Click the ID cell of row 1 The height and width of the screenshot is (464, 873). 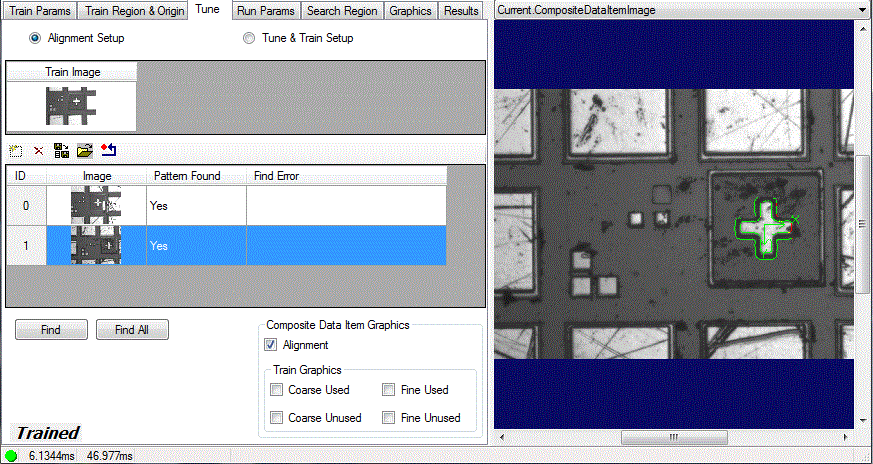[x=26, y=246]
